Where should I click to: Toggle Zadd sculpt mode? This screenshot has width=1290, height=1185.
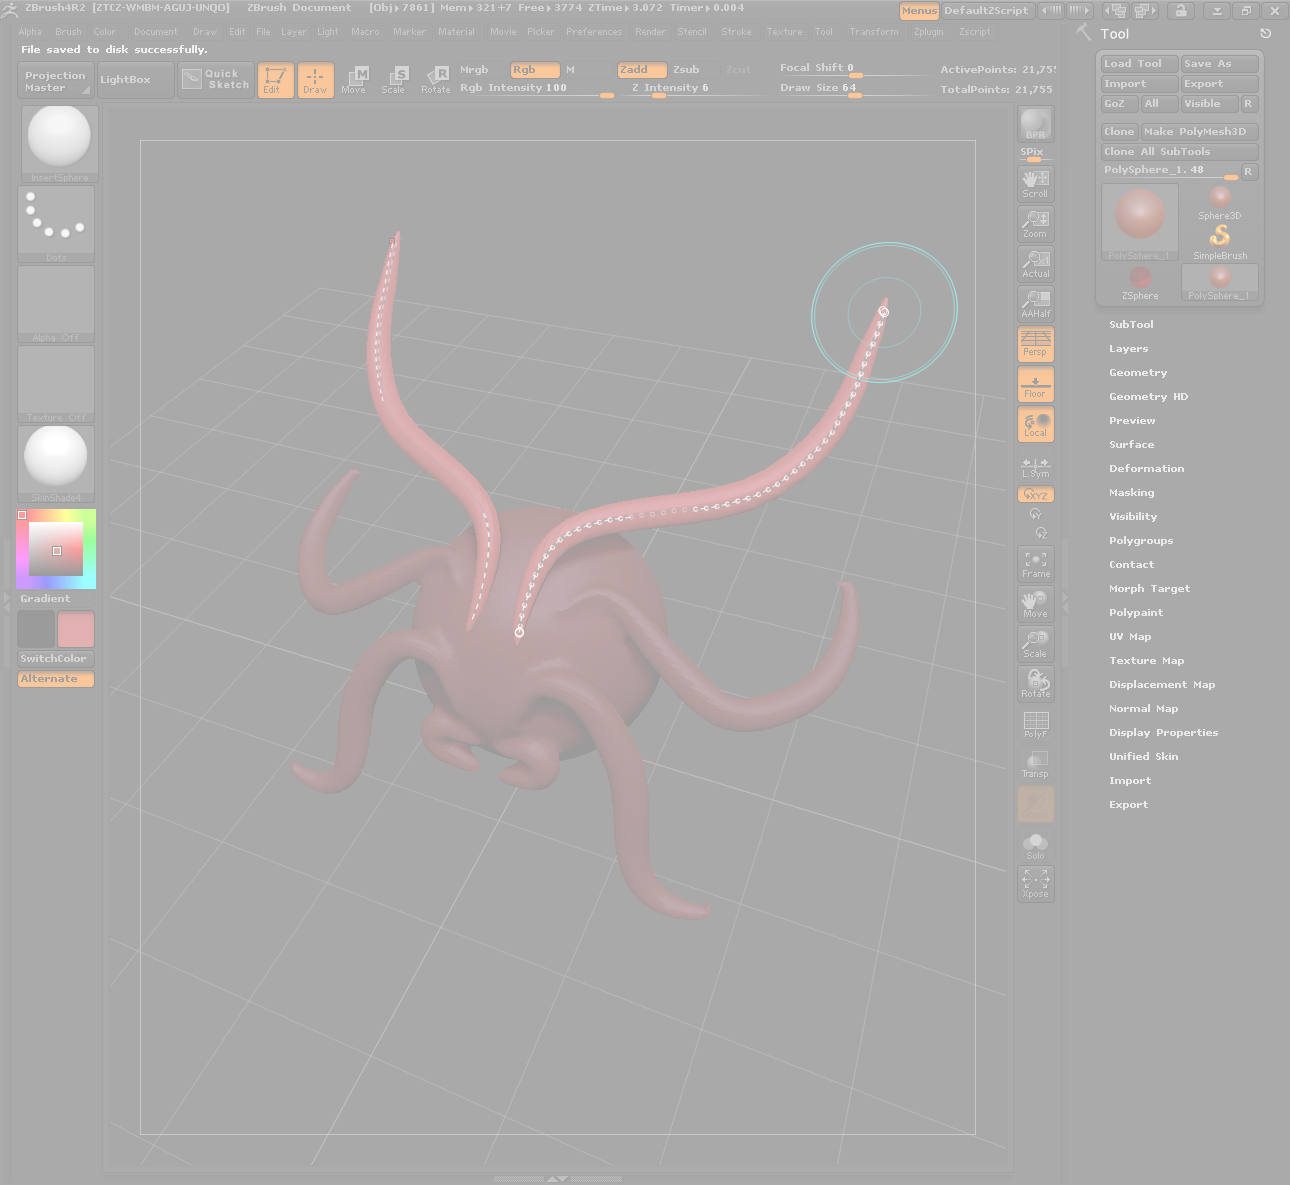pyautogui.click(x=642, y=70)
